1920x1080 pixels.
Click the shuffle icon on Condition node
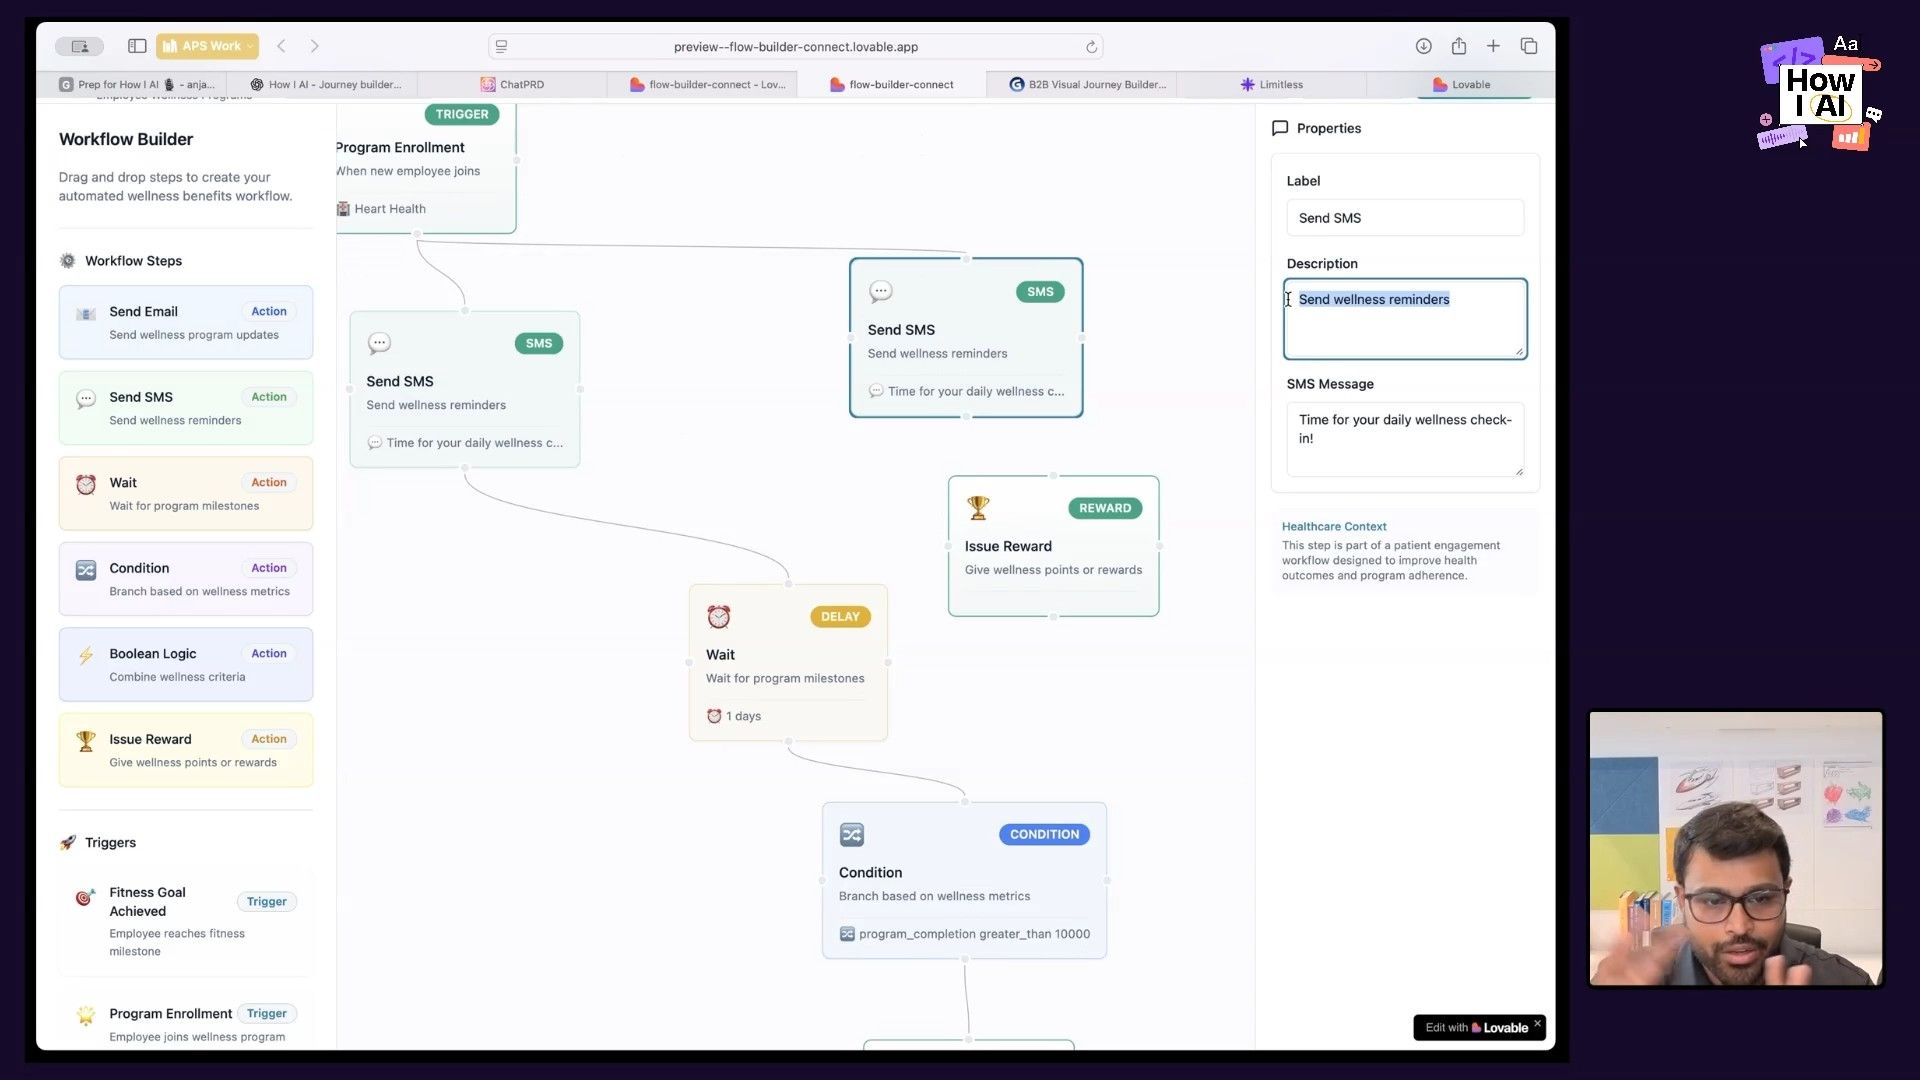click(851, 834)
